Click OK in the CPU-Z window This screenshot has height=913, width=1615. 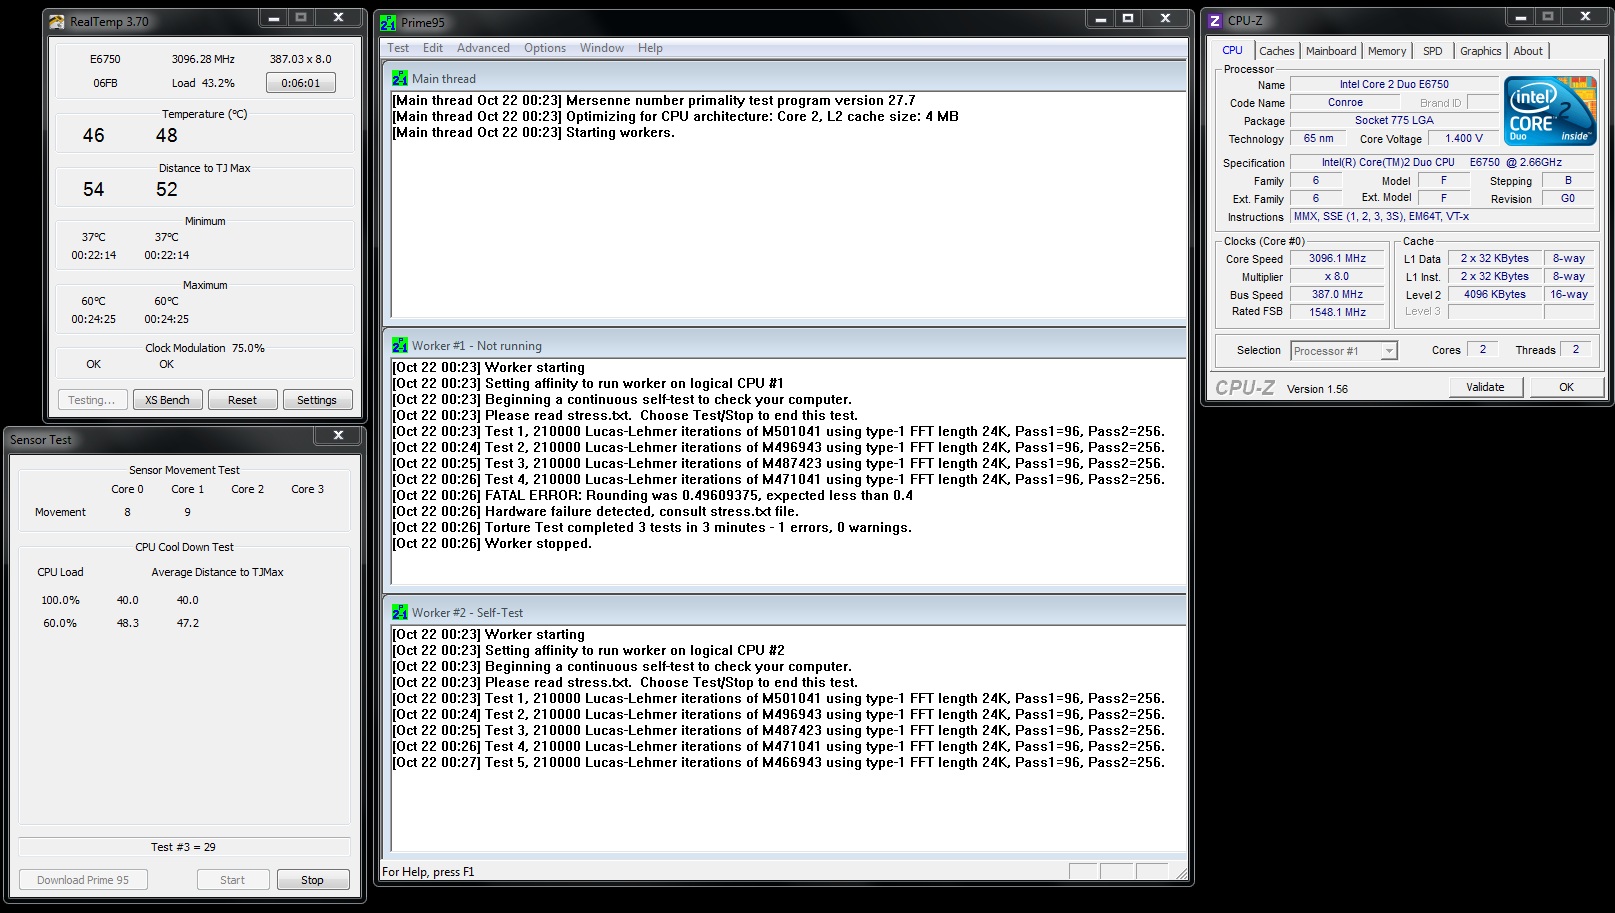pos(1566,387)
